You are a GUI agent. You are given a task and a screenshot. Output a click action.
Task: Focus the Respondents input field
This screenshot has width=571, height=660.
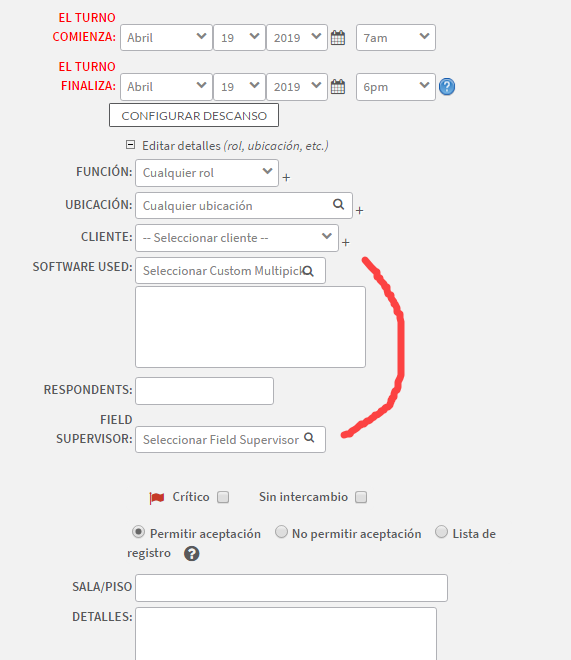[x=204, y=391]
